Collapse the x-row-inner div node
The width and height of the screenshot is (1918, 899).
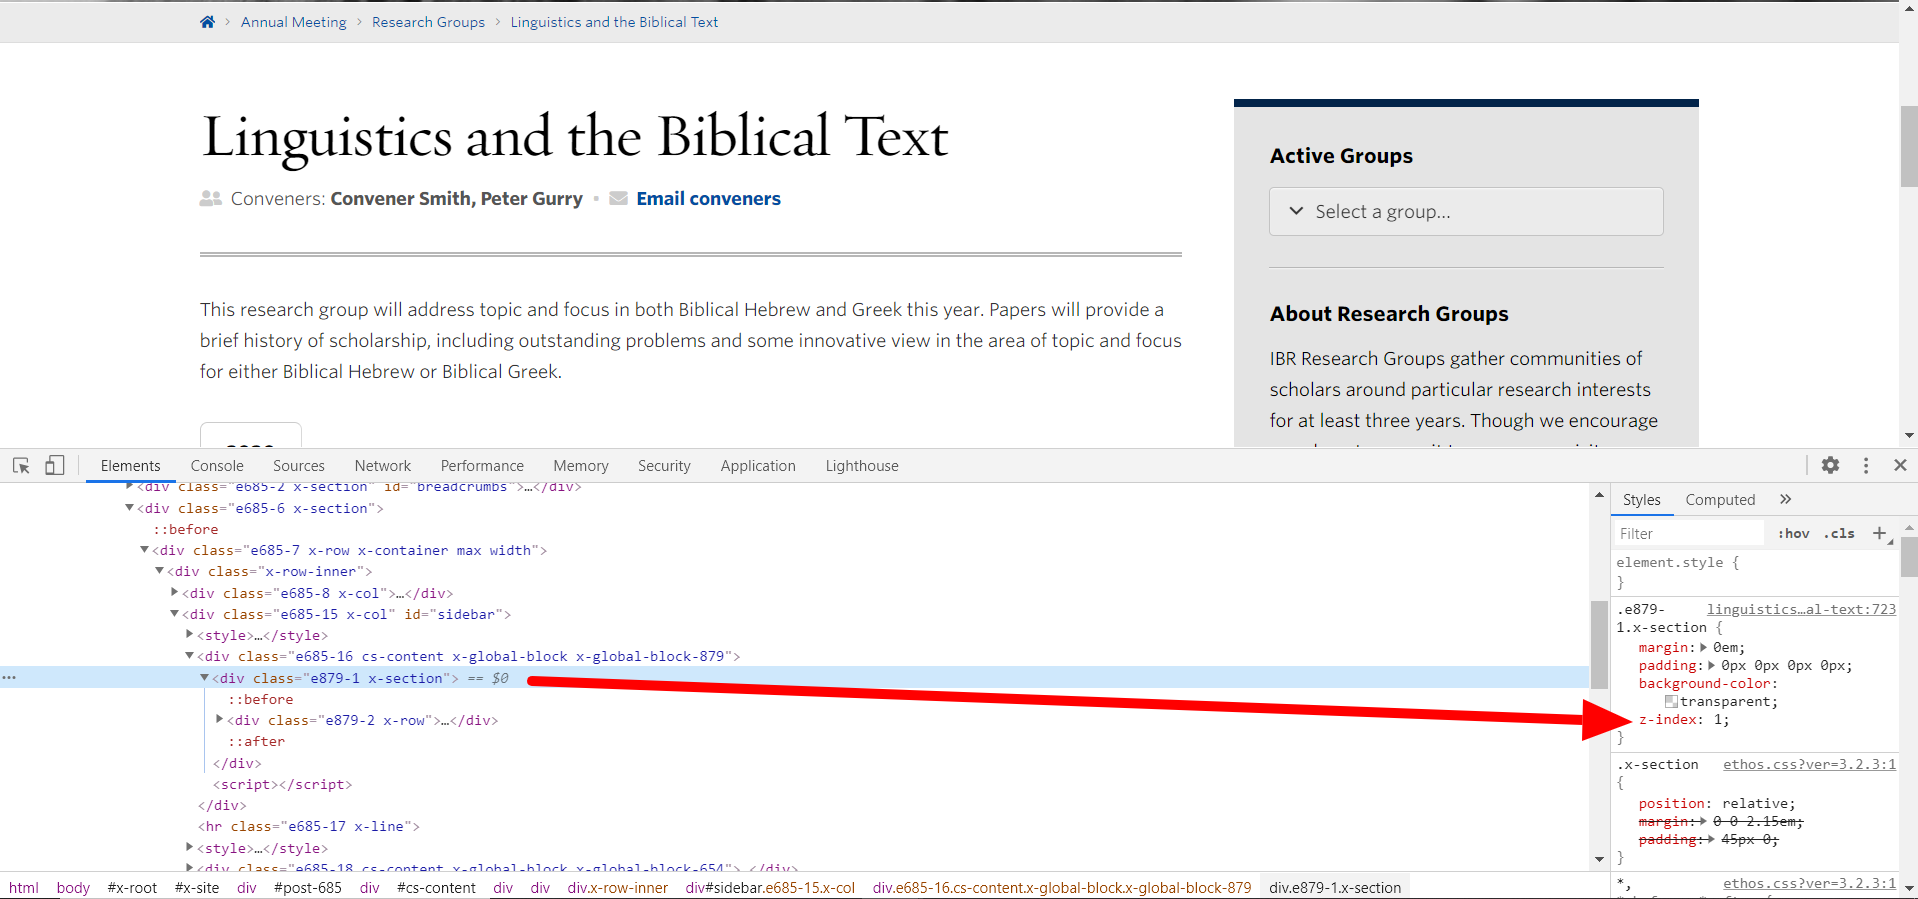pyautogui.click(x=159, y=571)
